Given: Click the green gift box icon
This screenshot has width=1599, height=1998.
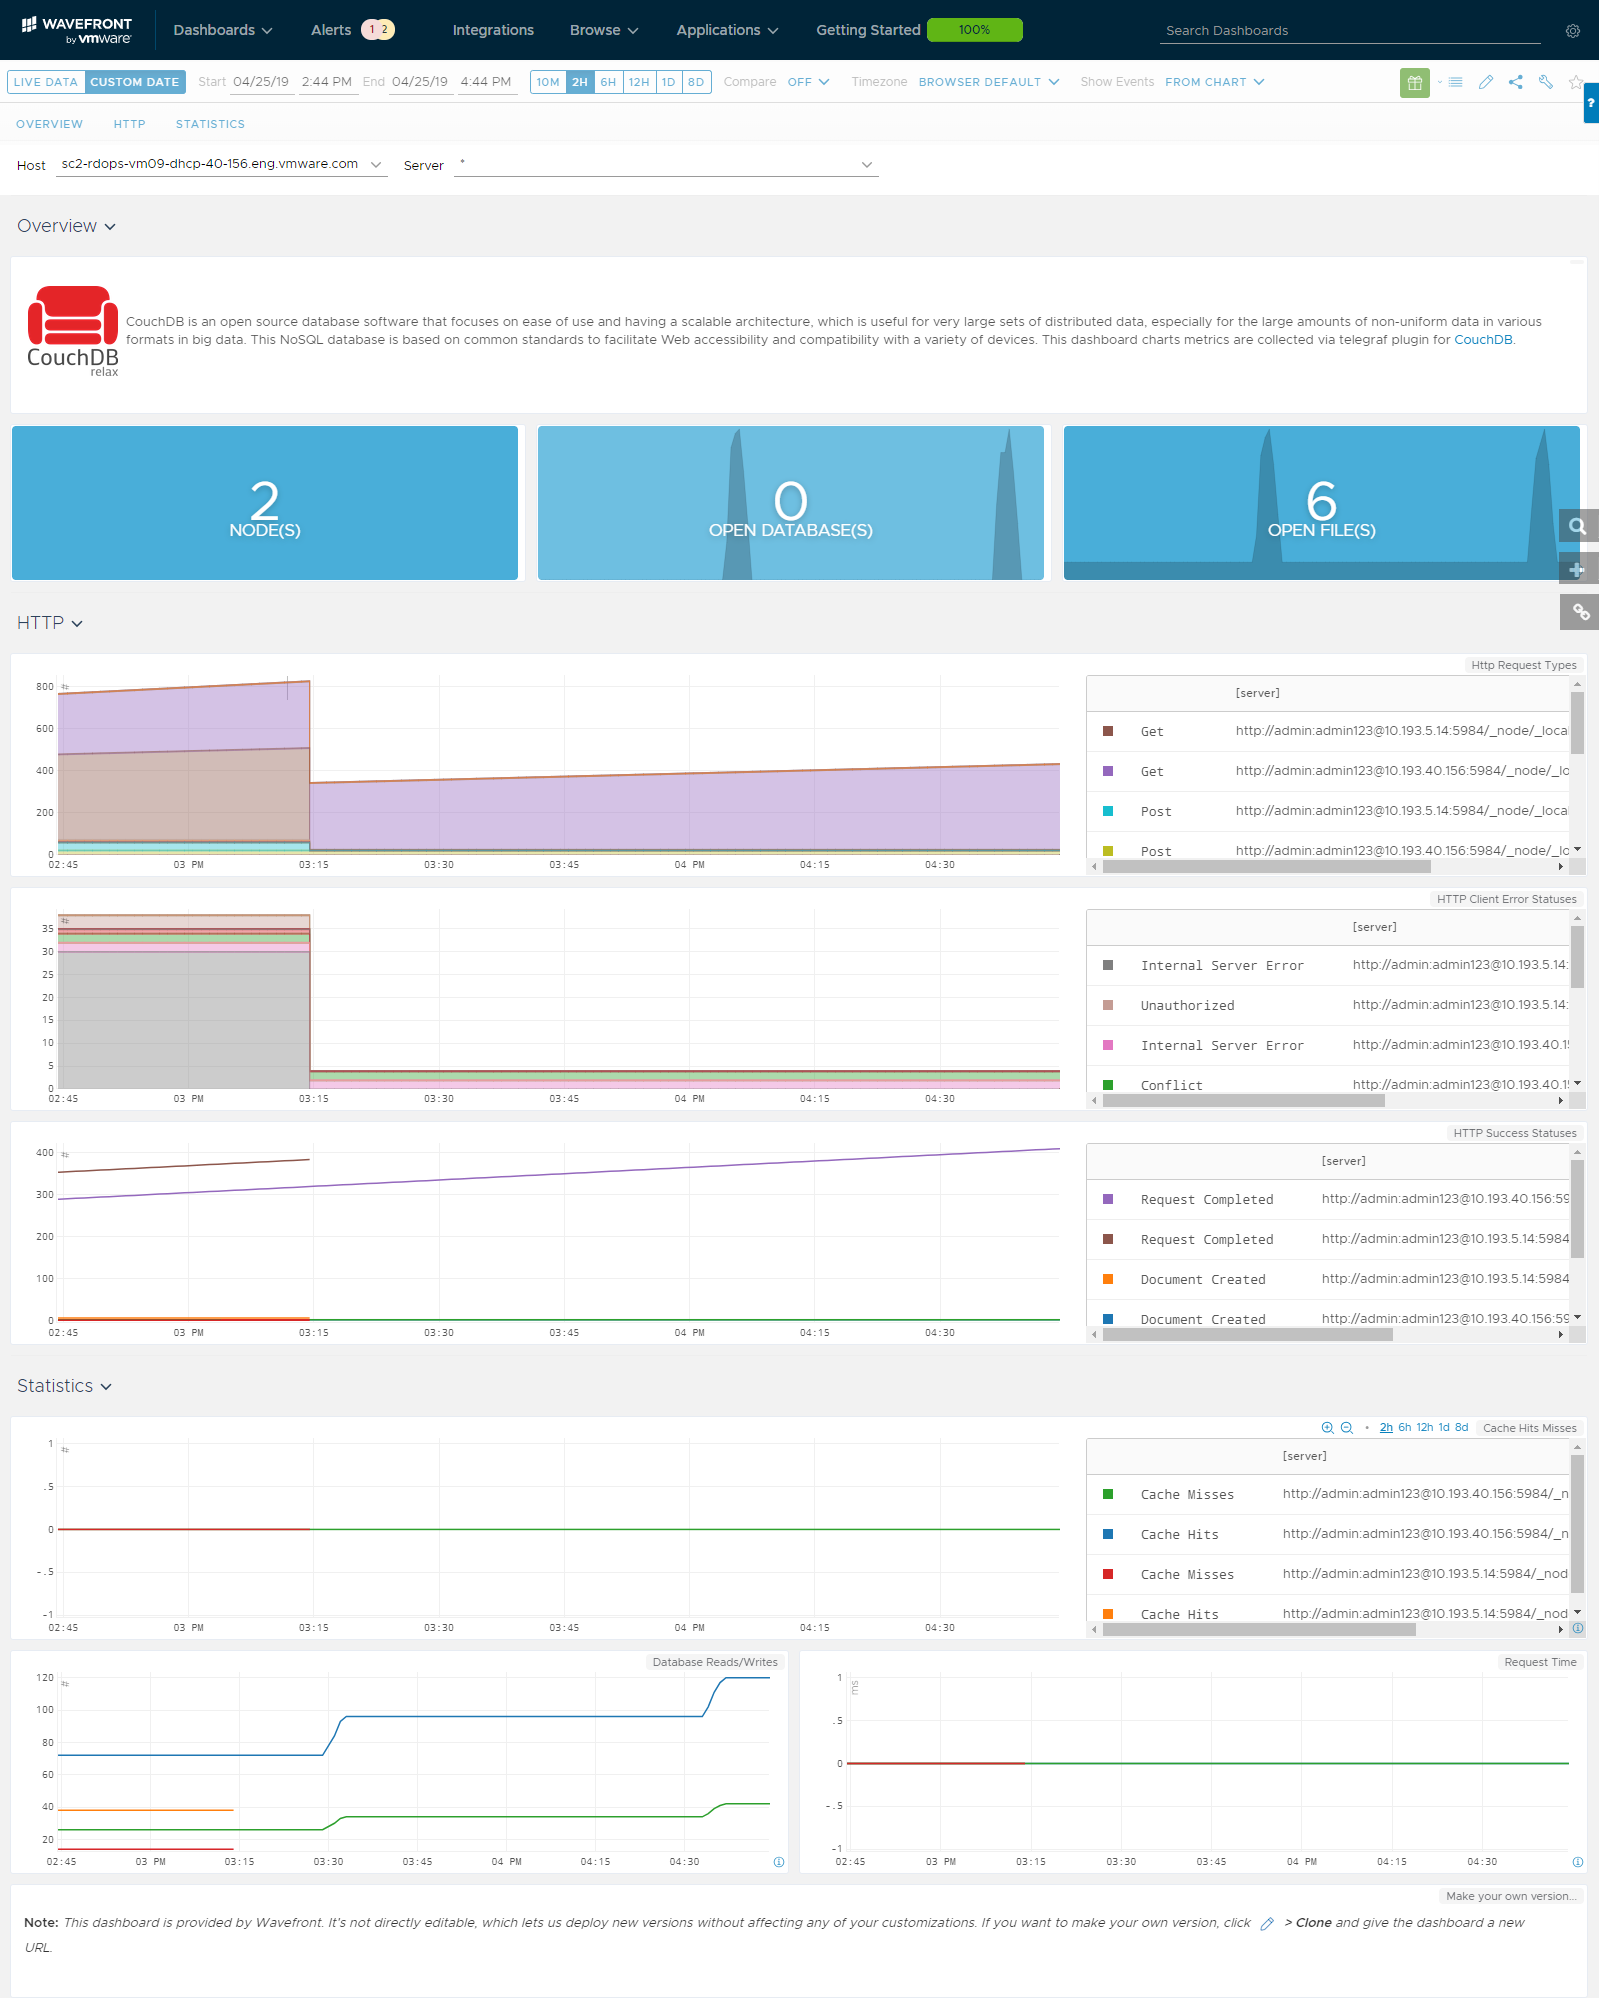Looking at the screenshot, I should [x=1415, y=83].
